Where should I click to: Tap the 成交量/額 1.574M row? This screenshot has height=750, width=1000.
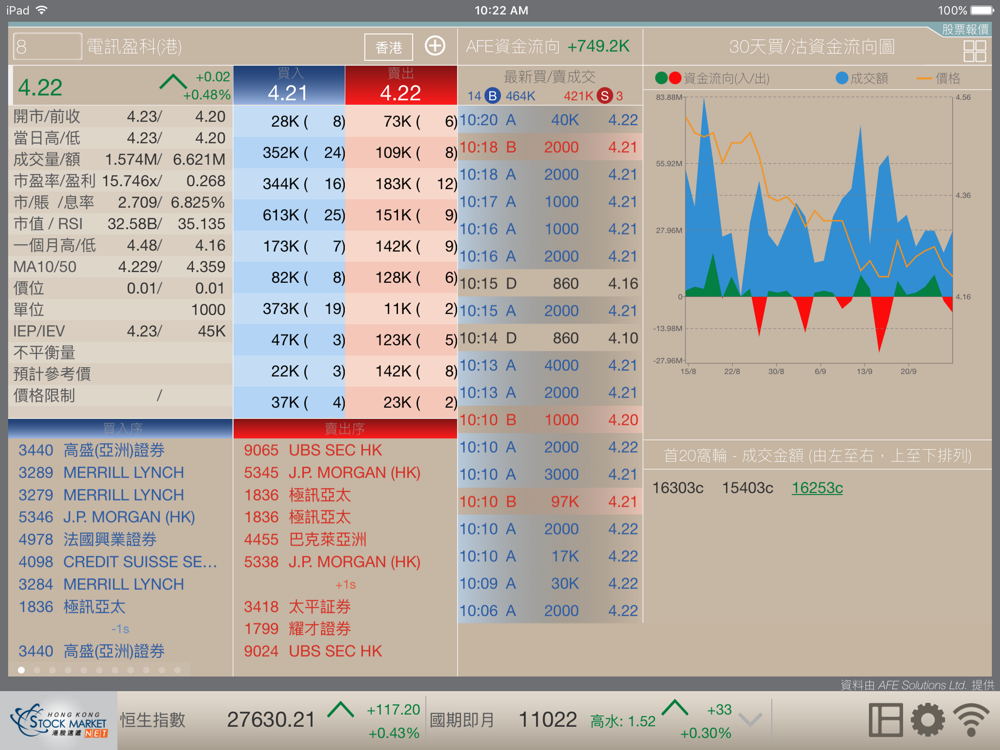[119, 159]
